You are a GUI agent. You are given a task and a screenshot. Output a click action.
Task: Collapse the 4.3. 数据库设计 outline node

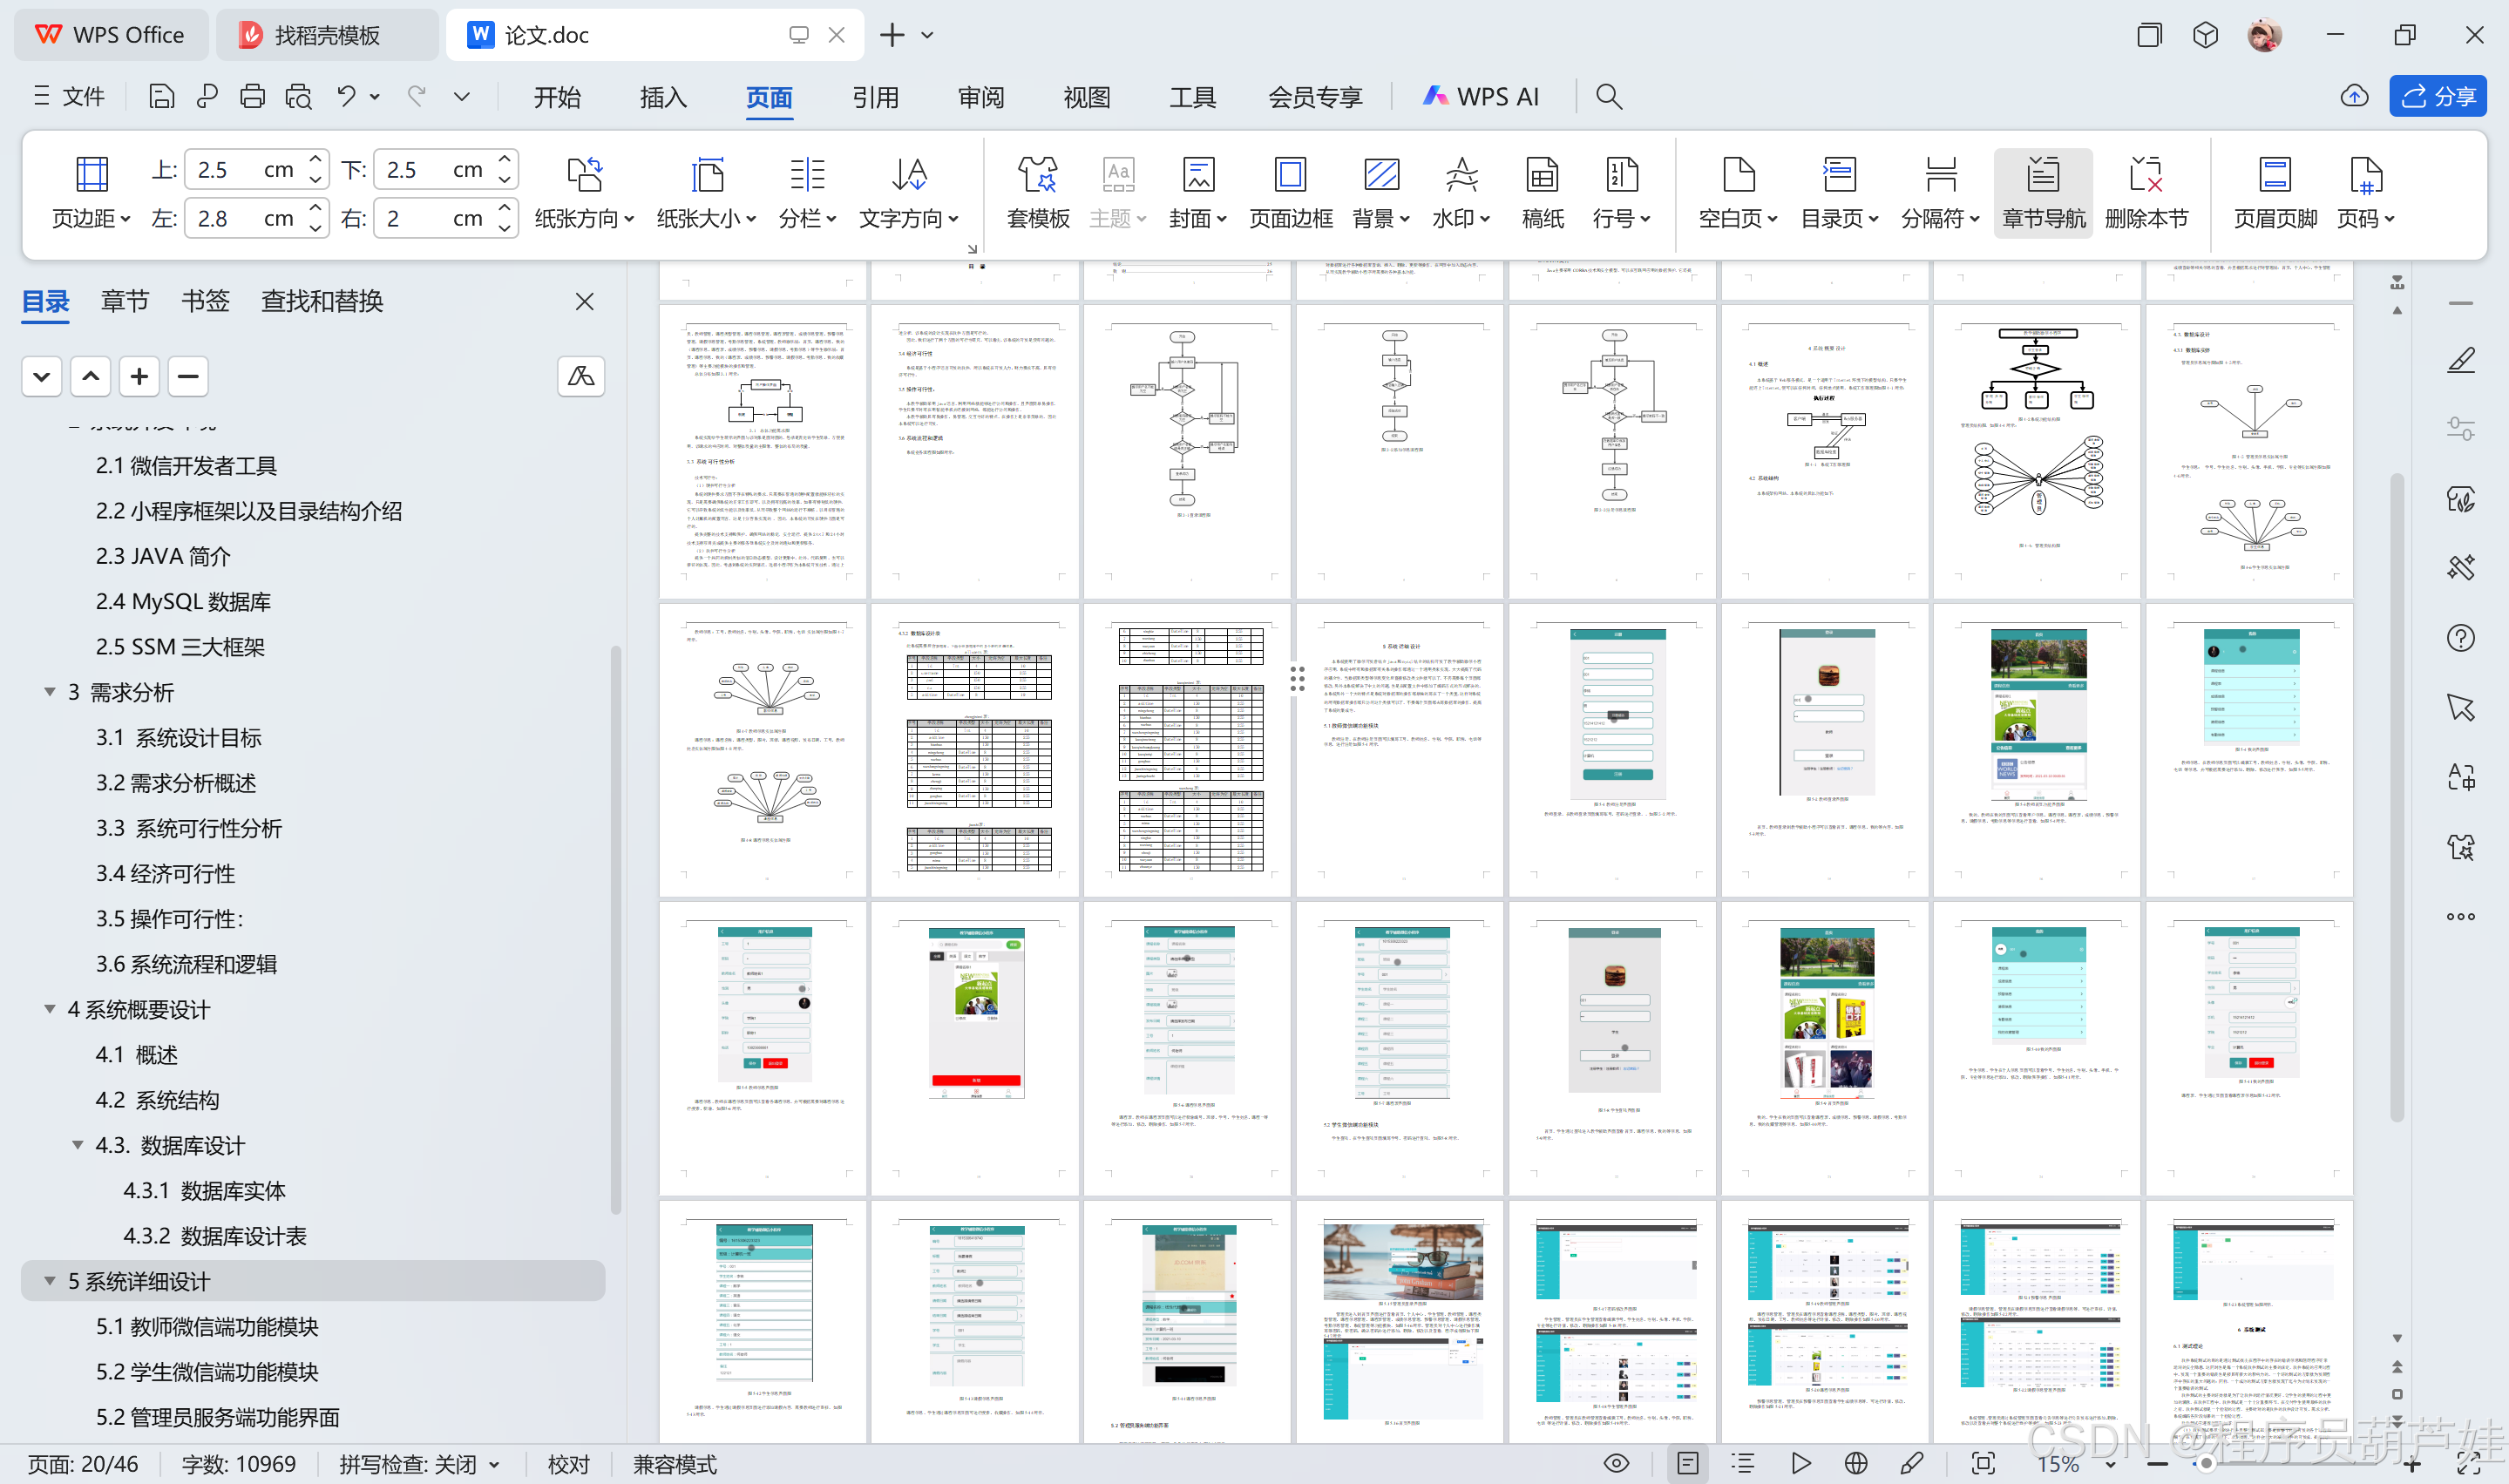77,1145
